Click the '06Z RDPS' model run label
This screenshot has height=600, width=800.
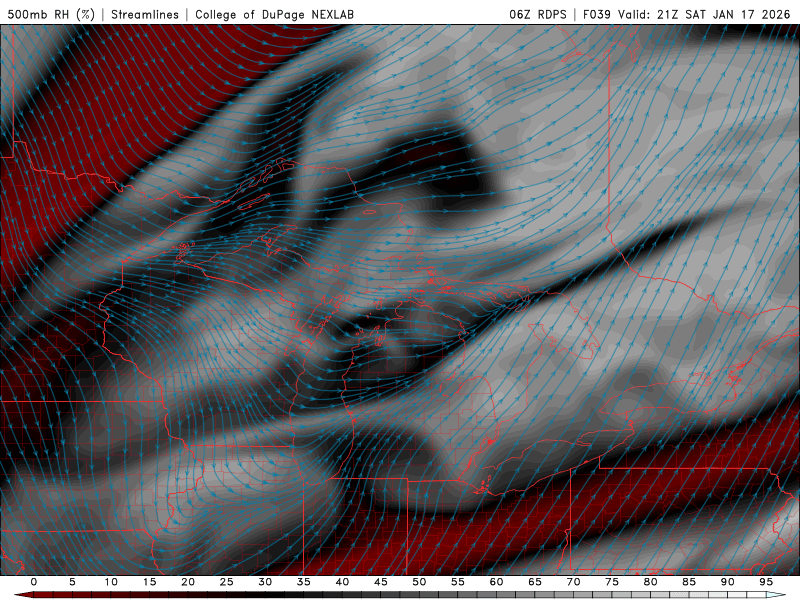[x=538, y=14]
